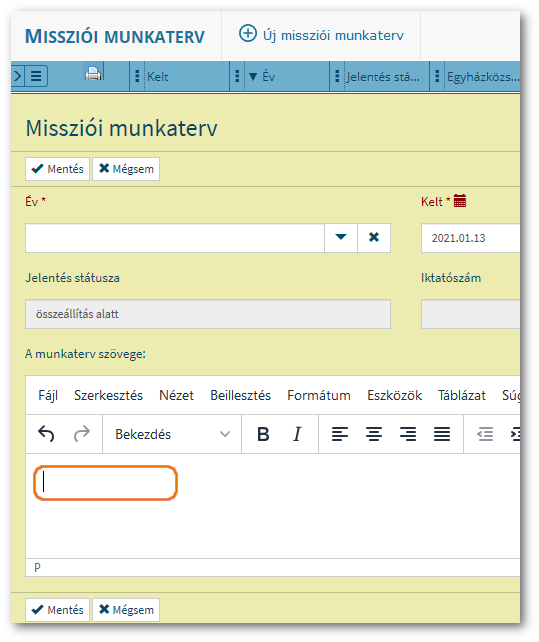This screenshot has height=642, width=539.
Task: Toggle italic formatting
Action: (x=297, y=434)
